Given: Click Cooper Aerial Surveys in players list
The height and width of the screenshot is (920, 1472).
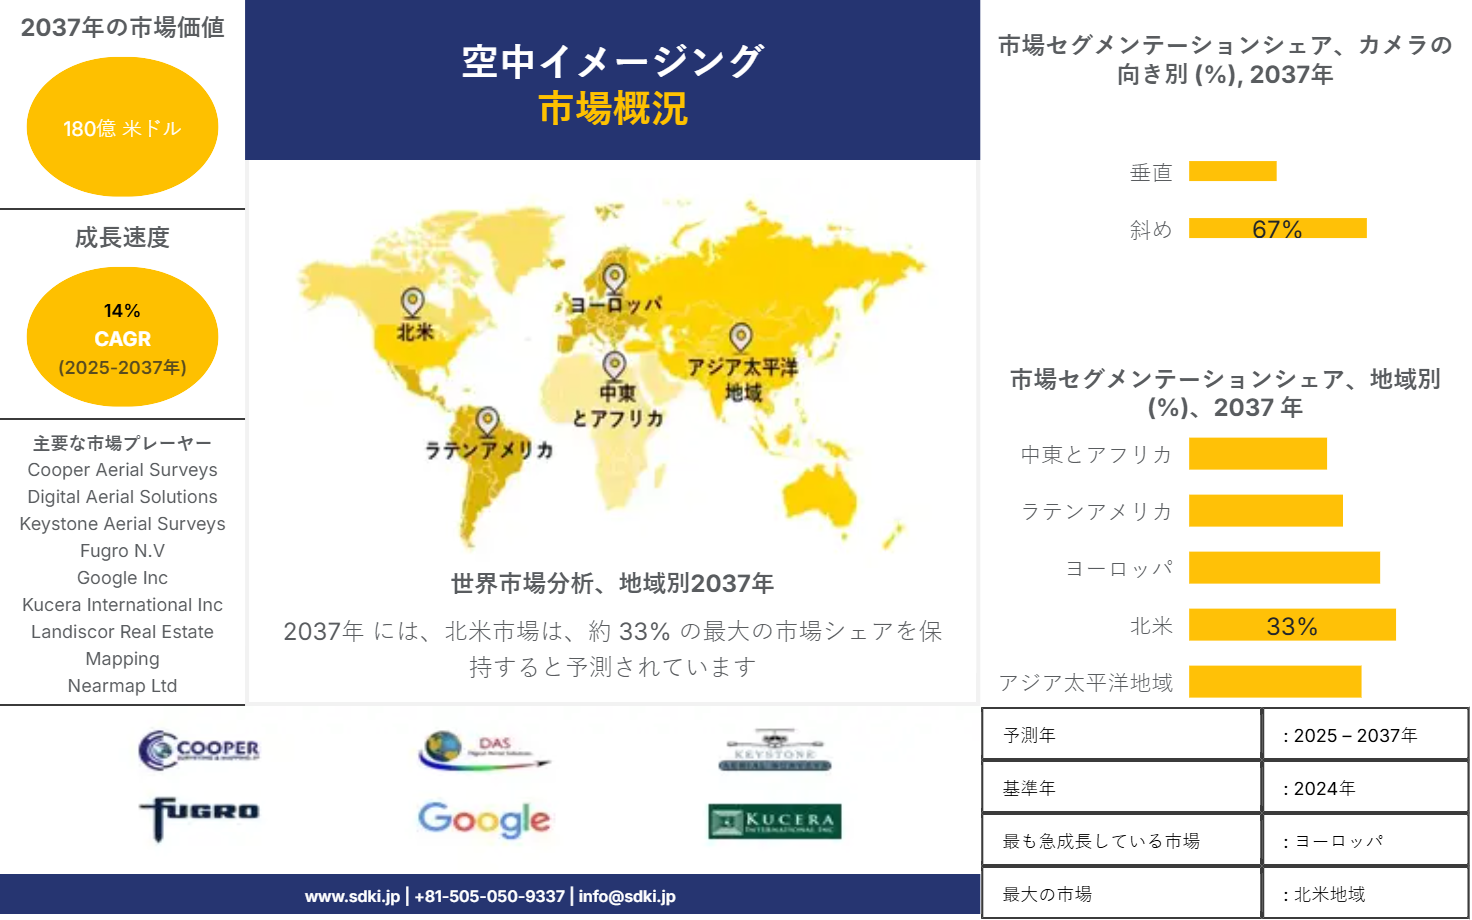Looking at the screenshot, I should pyautogui.click(x=122, y=470).
